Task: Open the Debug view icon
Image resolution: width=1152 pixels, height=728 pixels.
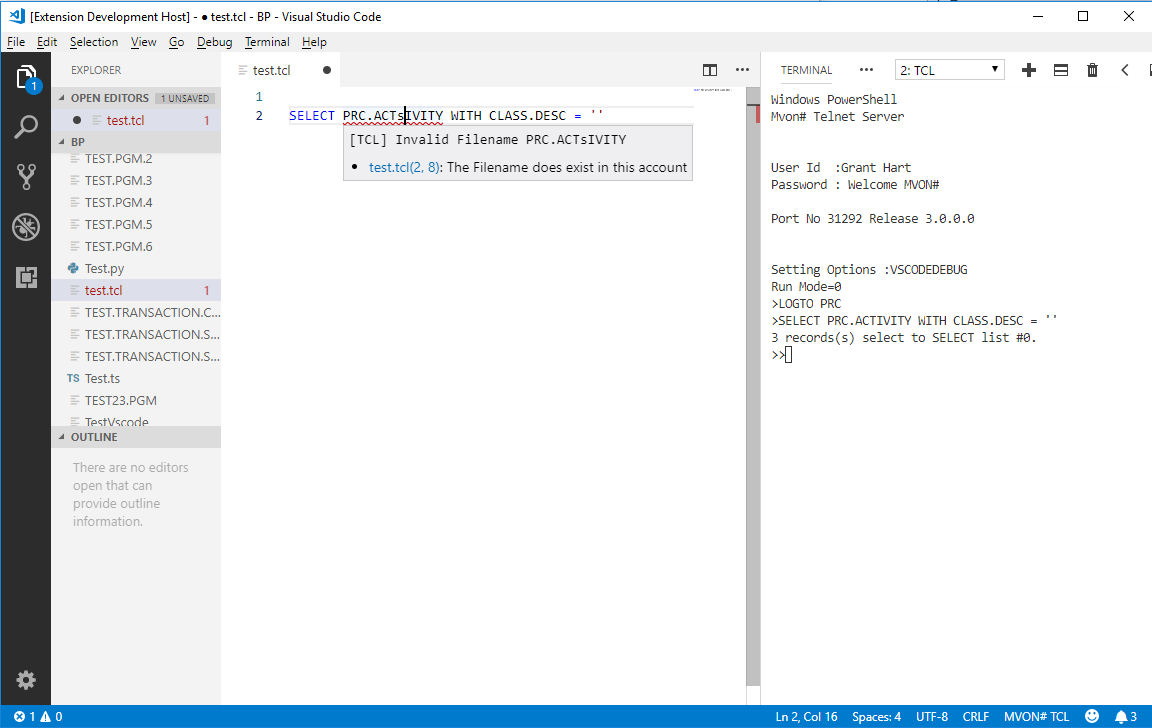Action: click(x=26, y=227)
